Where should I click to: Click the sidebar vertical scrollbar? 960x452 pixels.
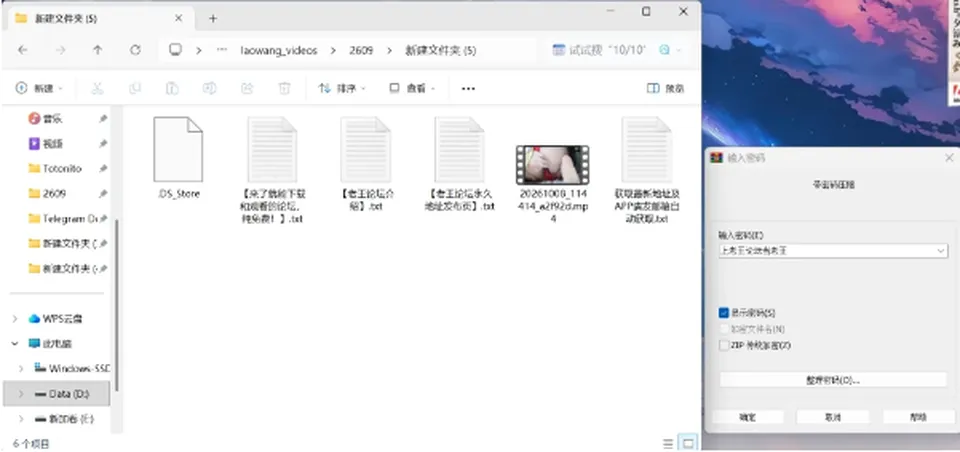point(116,304)
